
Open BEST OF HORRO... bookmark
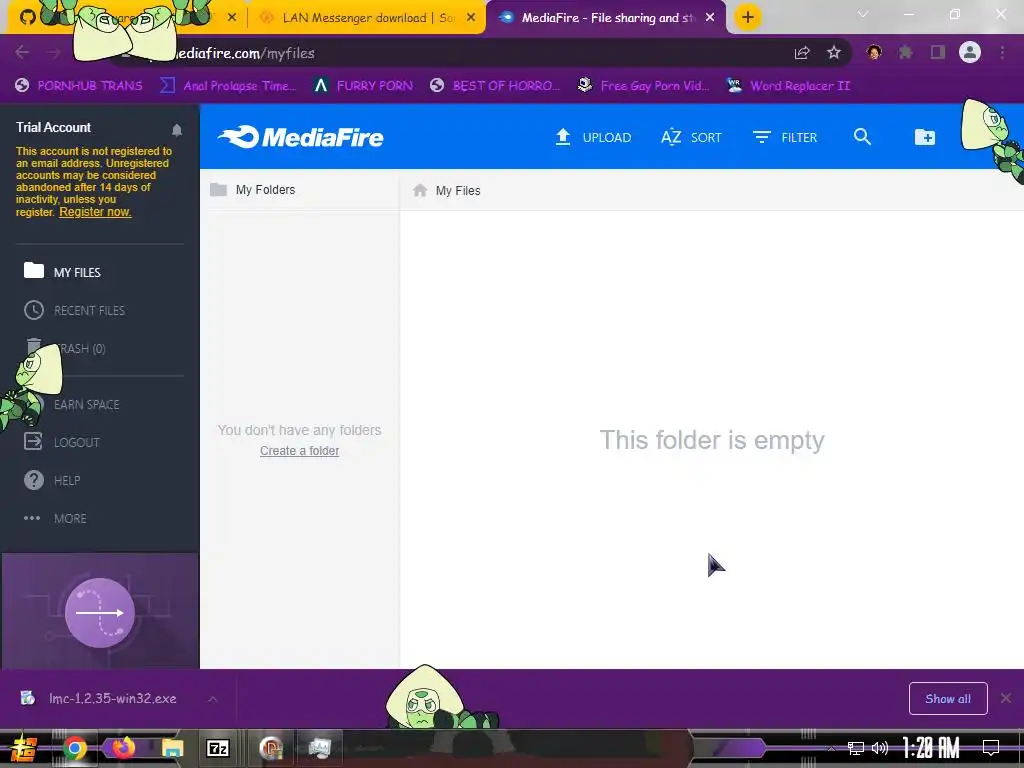pos(495,86)
